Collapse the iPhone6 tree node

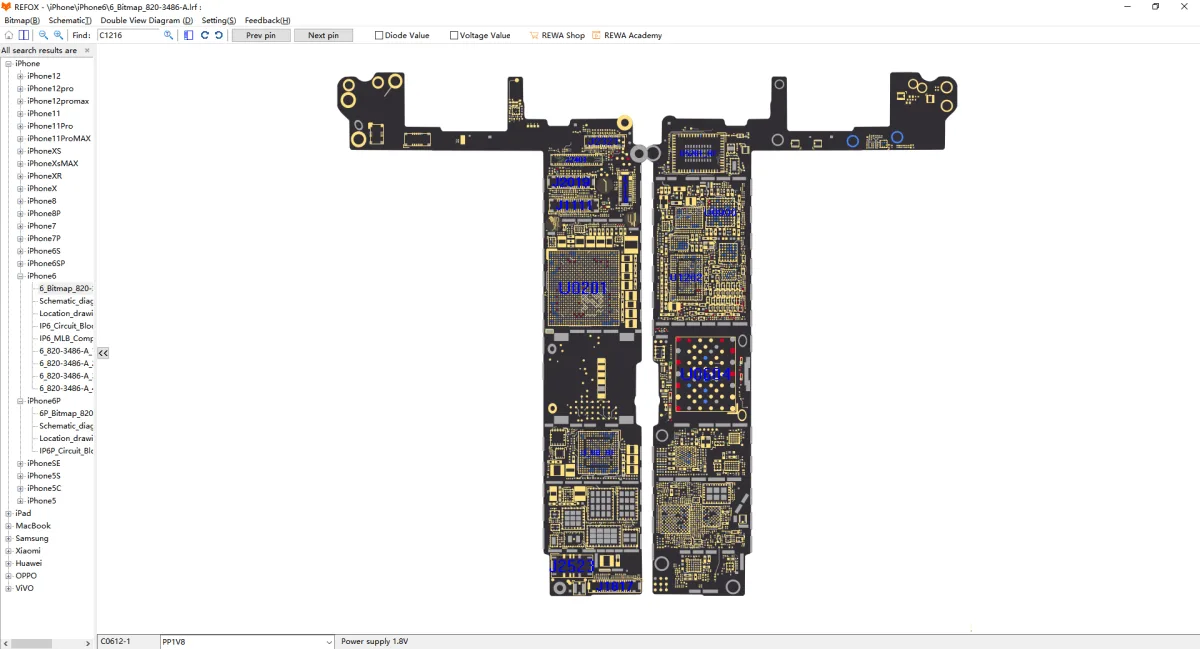(20, 276)
